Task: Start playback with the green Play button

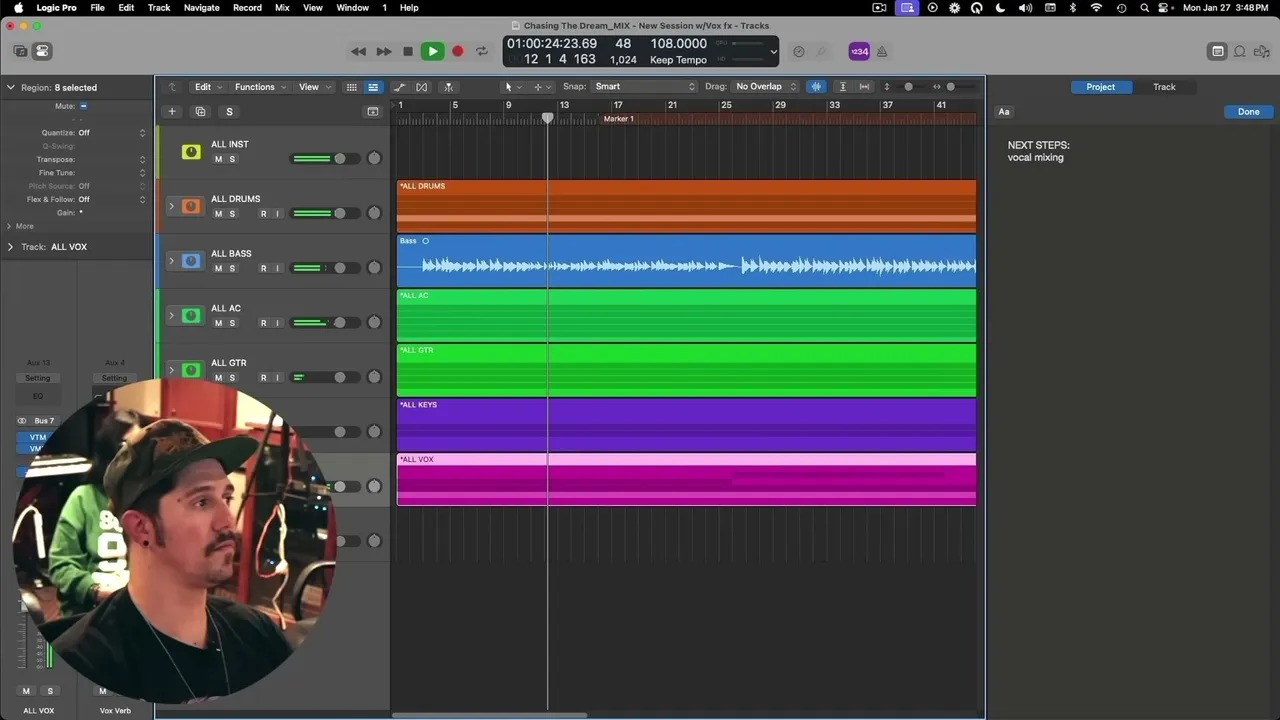Action: click(x=432, y=51)
